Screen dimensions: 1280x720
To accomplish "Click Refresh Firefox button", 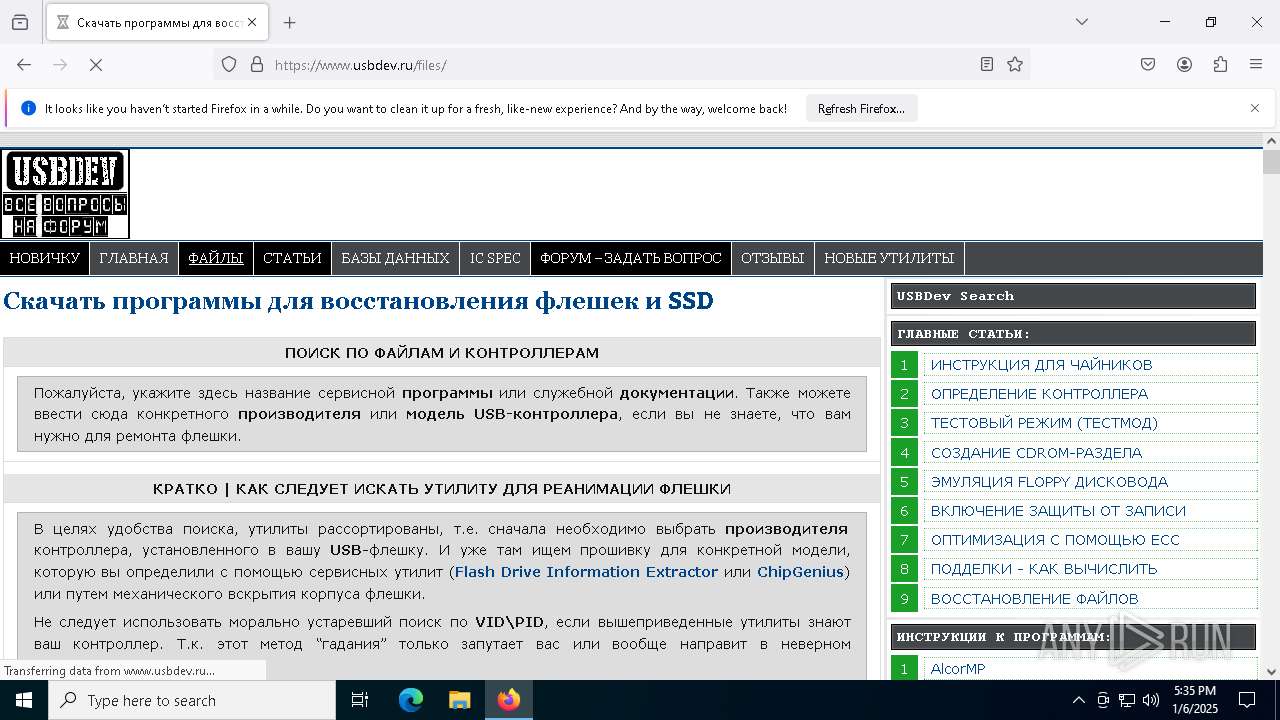I will (861, 108).
